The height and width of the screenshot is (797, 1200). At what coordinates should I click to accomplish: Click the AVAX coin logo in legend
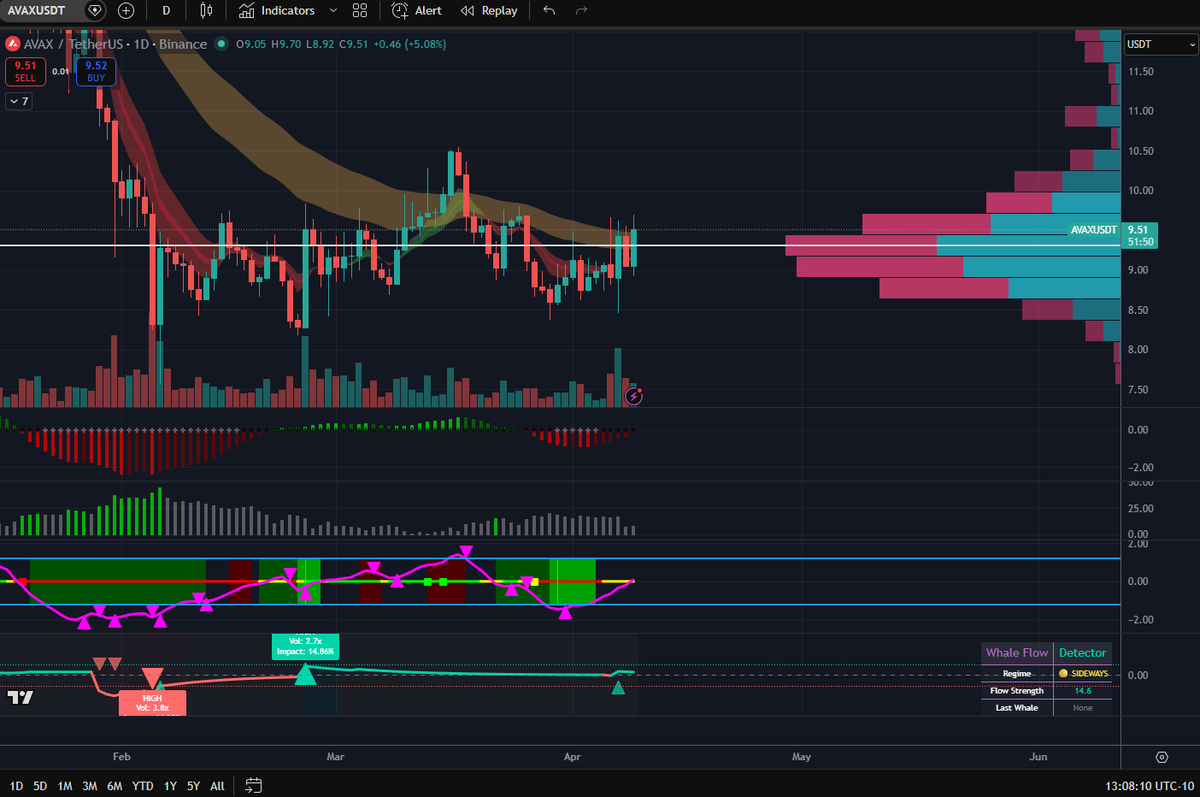point(13,44)
